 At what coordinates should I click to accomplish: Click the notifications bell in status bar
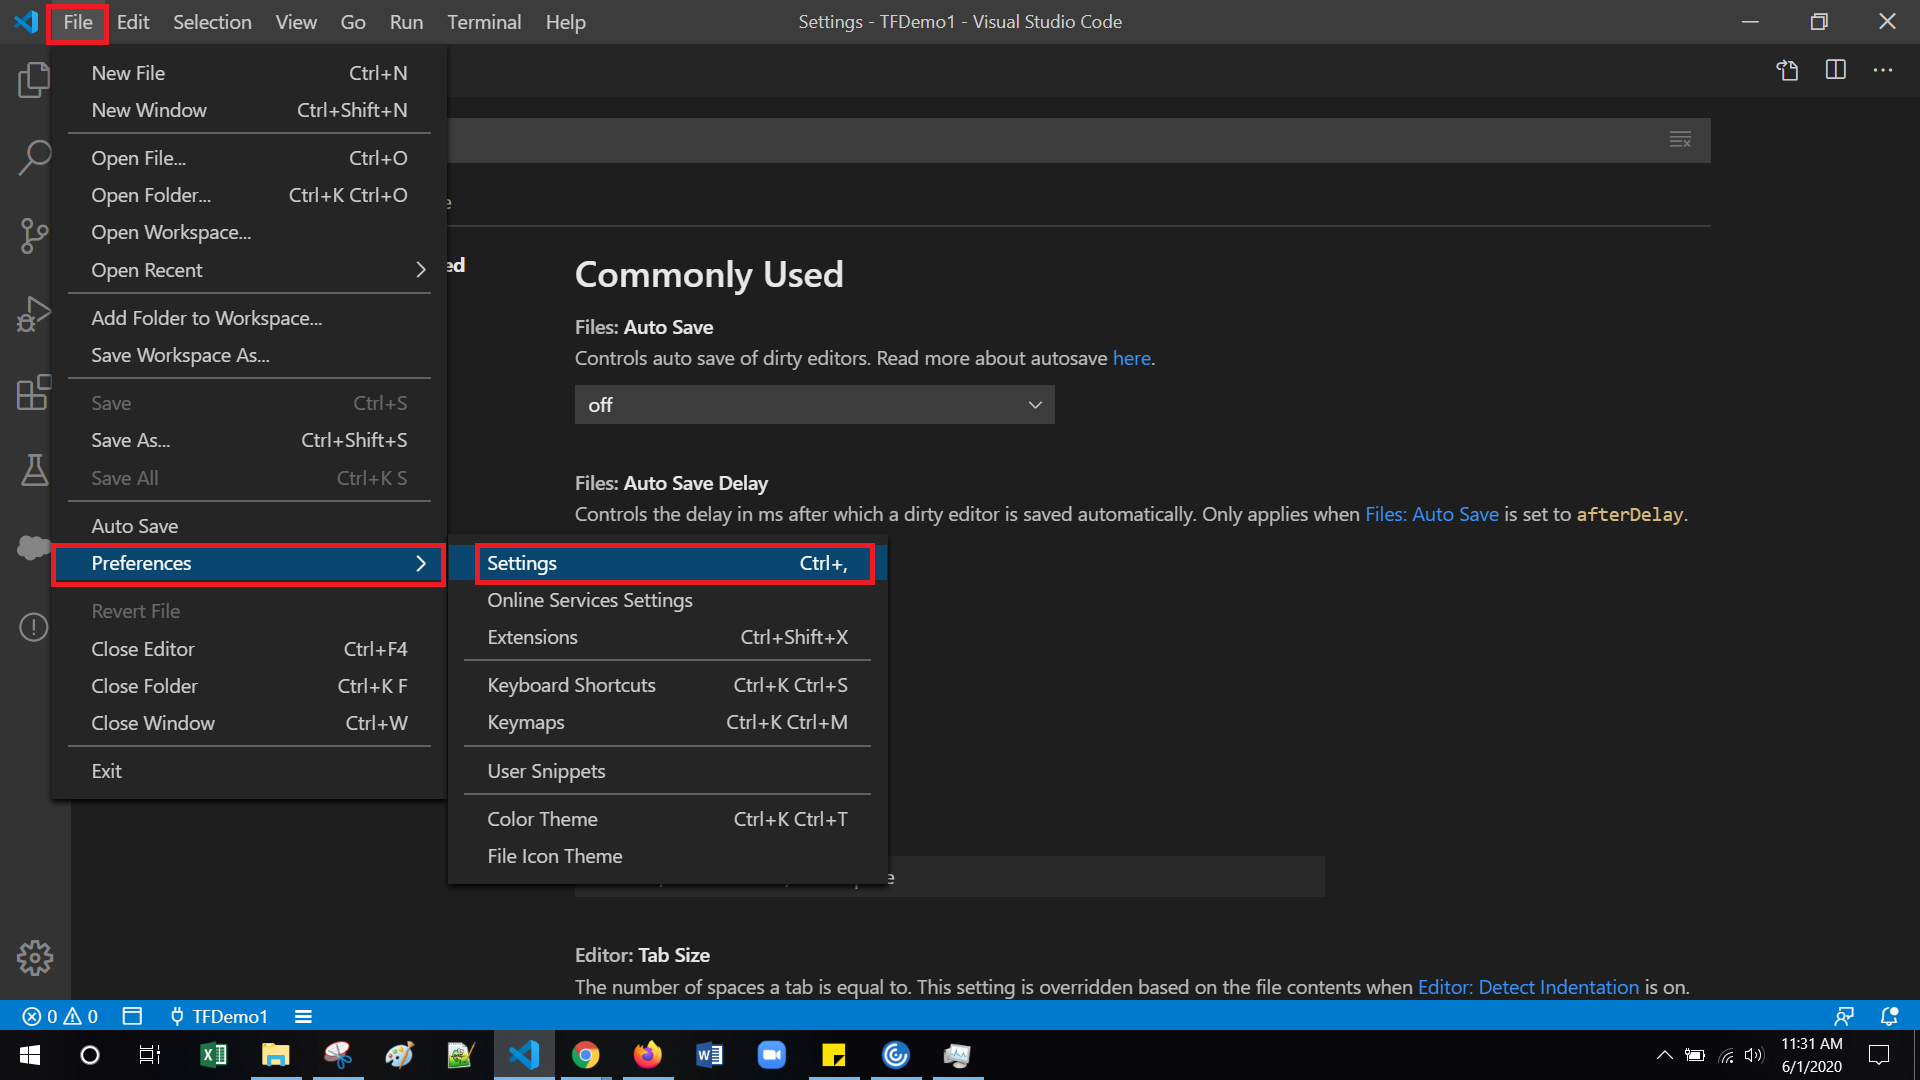[1888, 1016]
